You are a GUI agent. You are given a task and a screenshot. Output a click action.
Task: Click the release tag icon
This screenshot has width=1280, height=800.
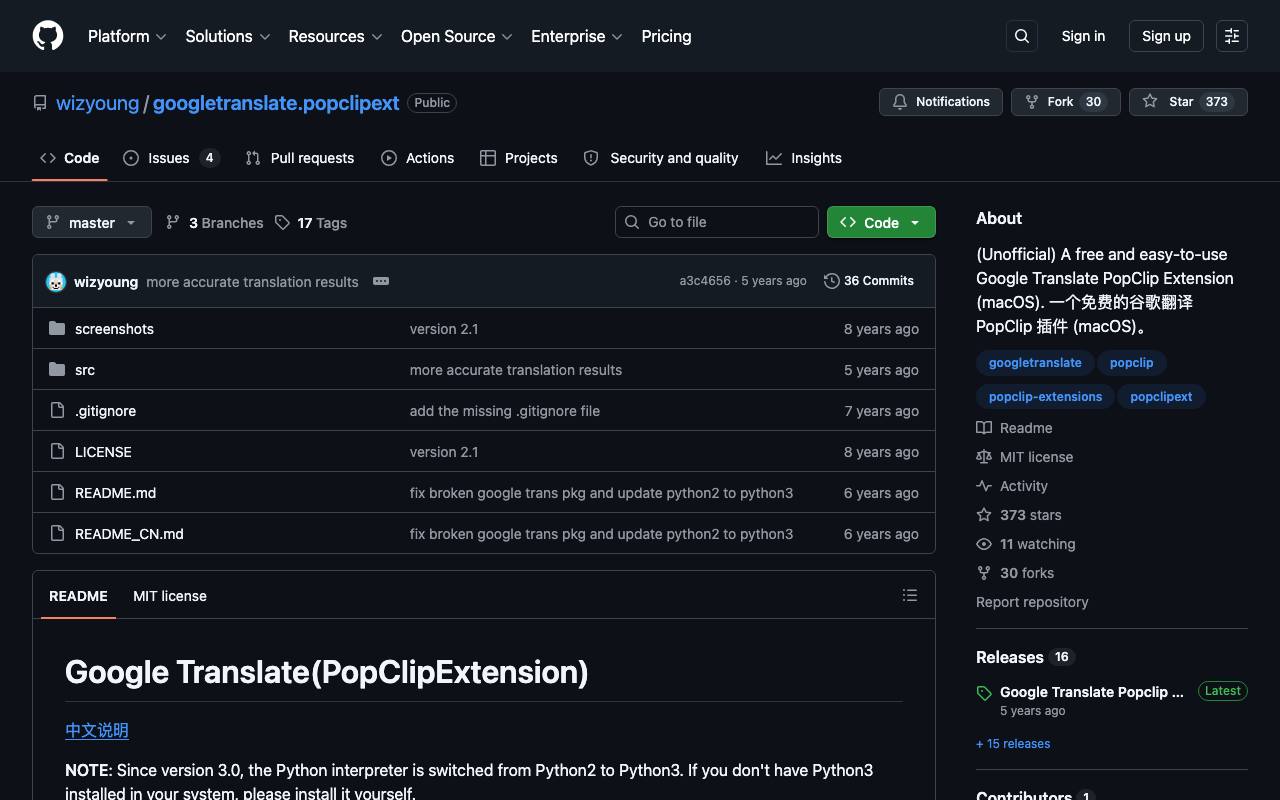984,693
